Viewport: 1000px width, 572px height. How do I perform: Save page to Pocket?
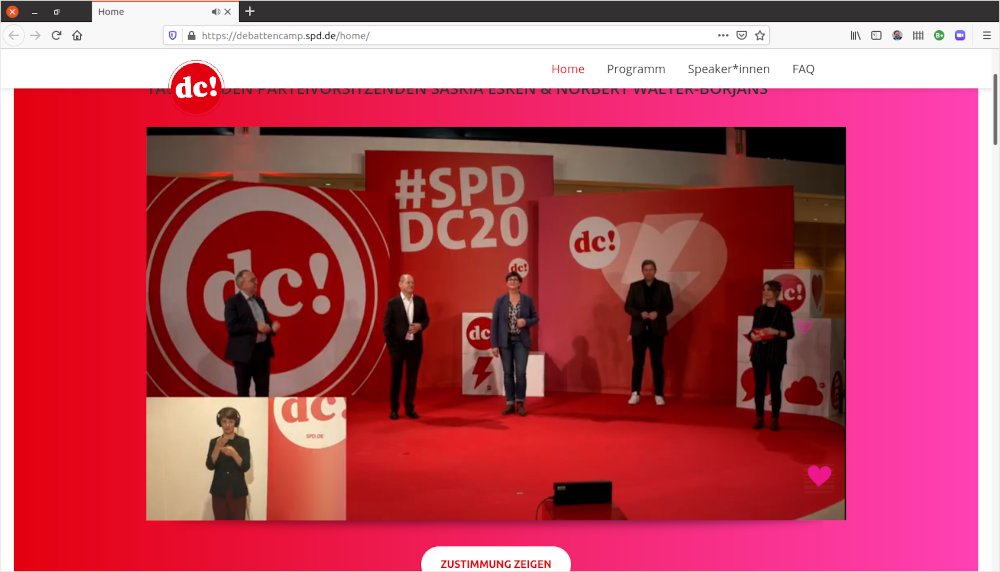(742, 36)
